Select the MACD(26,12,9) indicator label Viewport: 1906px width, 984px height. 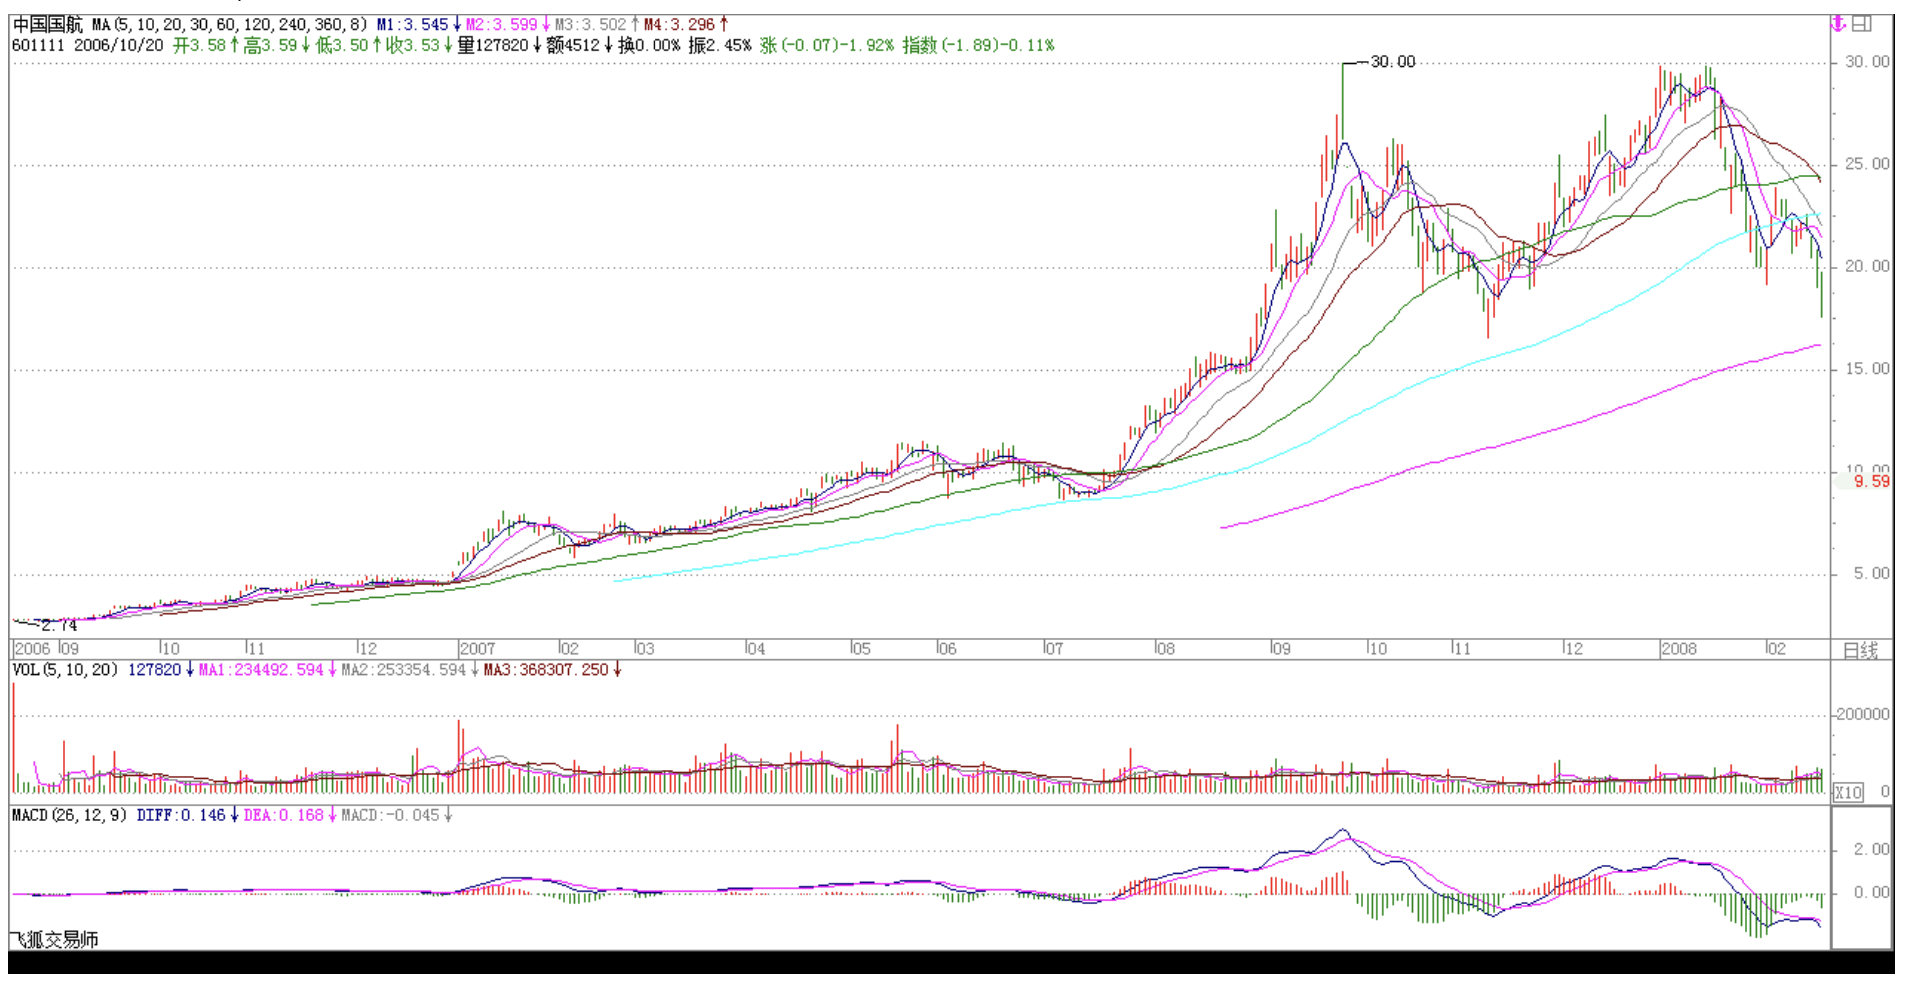click(x=69, y=816)
